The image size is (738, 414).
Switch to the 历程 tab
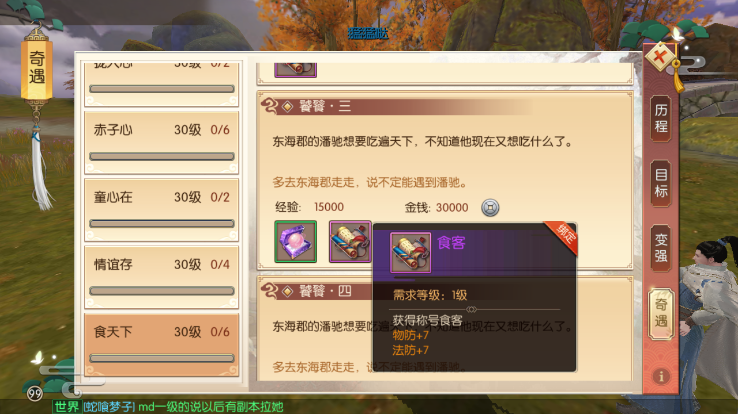point(661,119)
